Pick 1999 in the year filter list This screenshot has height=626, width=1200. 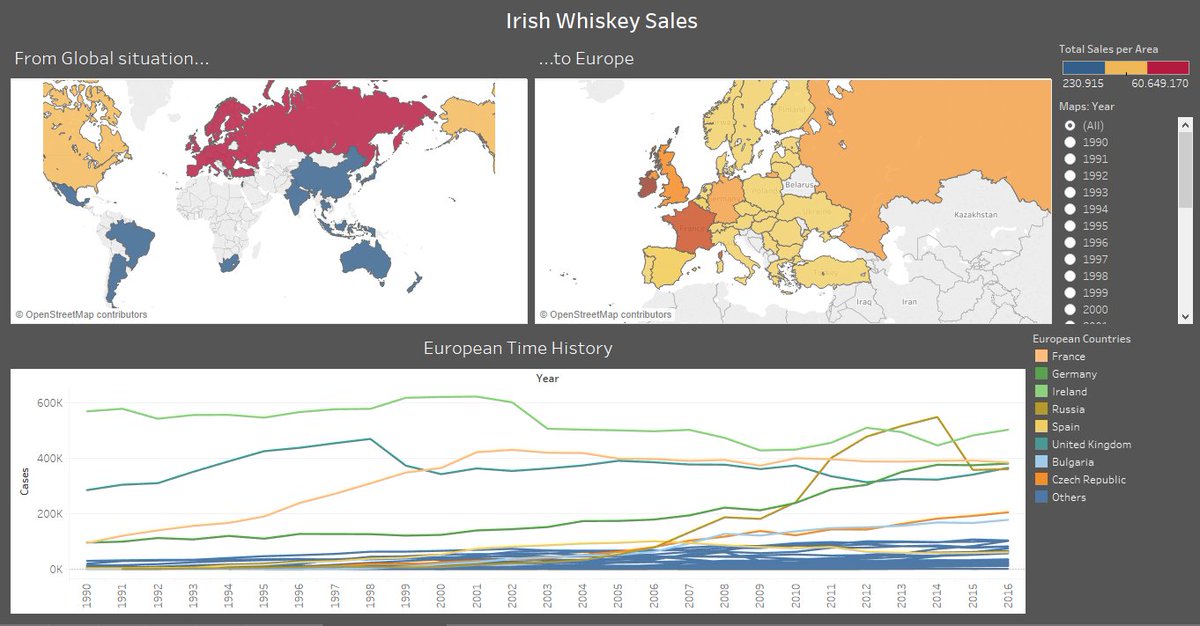(1070, 293)
